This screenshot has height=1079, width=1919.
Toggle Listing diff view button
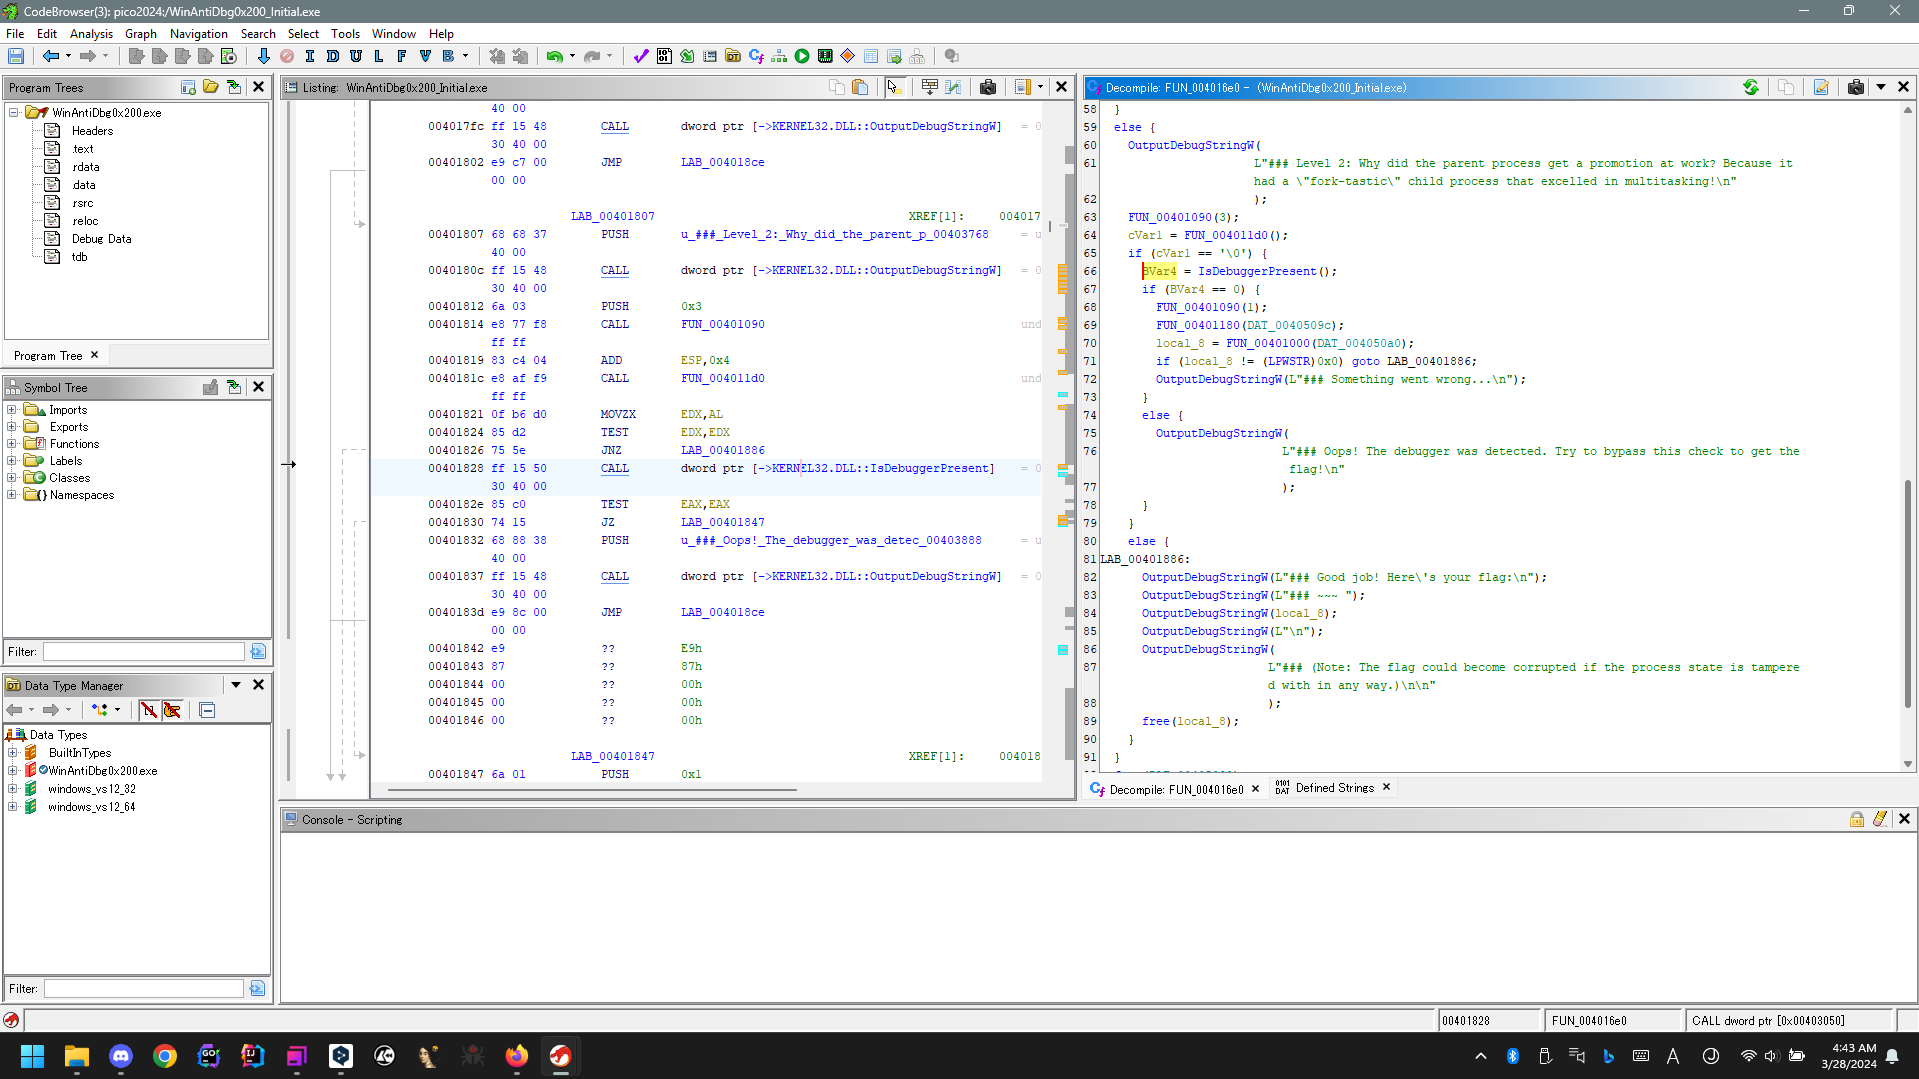pyautogui.click(x=953, y=87)
